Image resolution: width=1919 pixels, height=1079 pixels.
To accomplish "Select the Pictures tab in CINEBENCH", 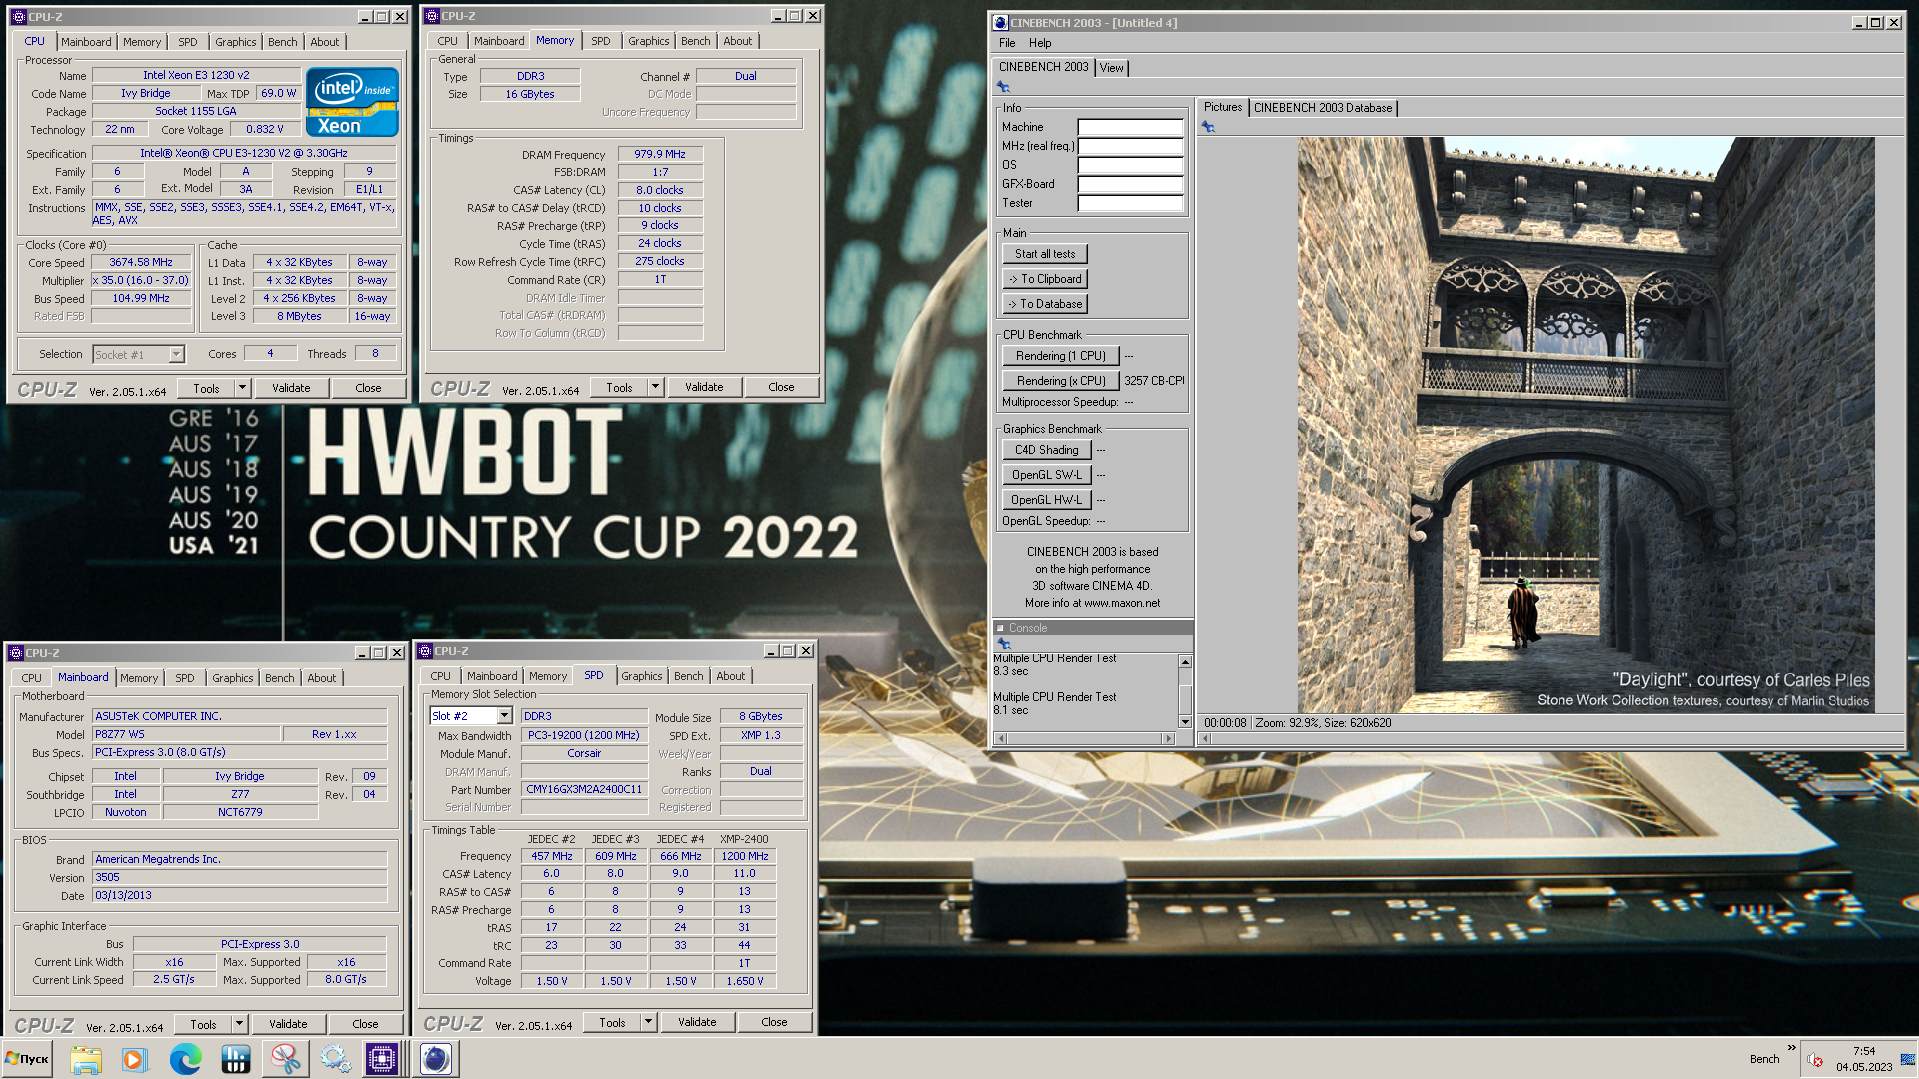I will point(1222,107).
